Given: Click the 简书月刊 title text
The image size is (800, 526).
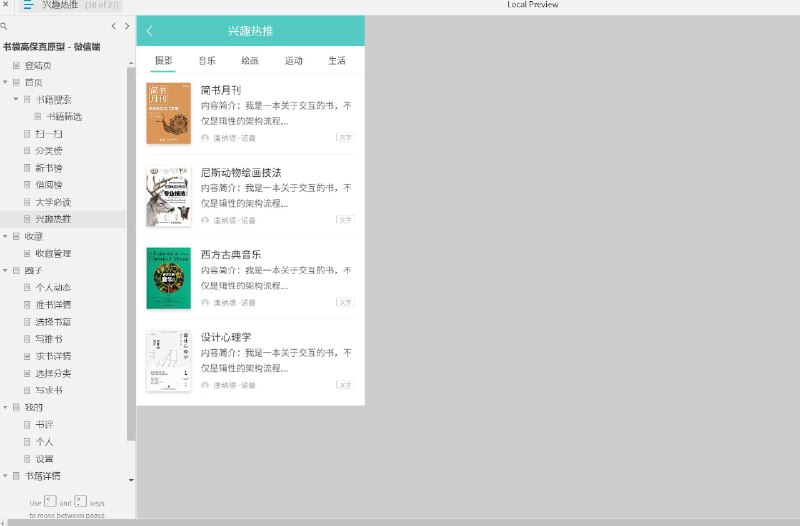Looking at the screenshot, I should pyautogui.click(x=220, y=90).
